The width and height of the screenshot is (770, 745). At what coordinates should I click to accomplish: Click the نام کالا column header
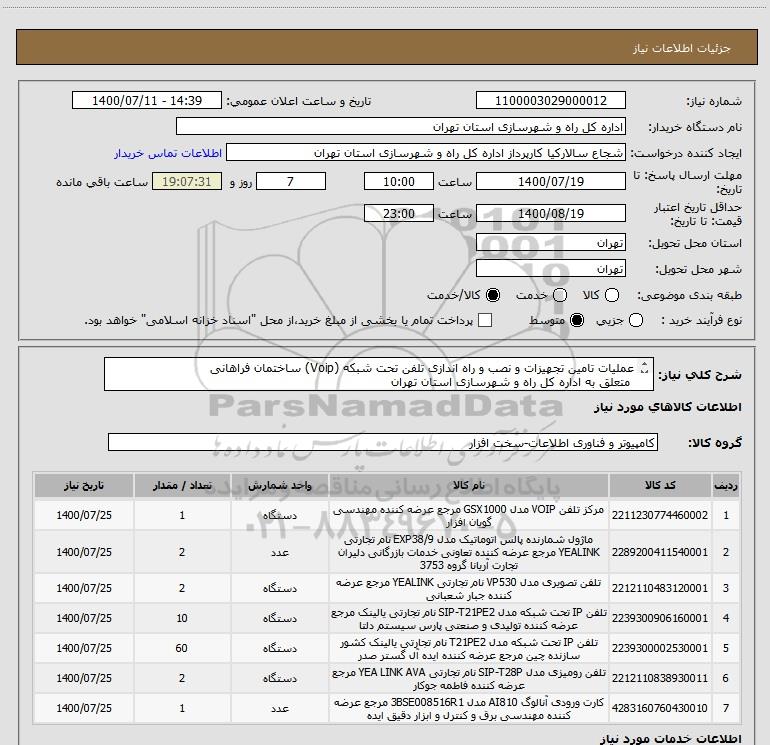[x=469, y=486]
